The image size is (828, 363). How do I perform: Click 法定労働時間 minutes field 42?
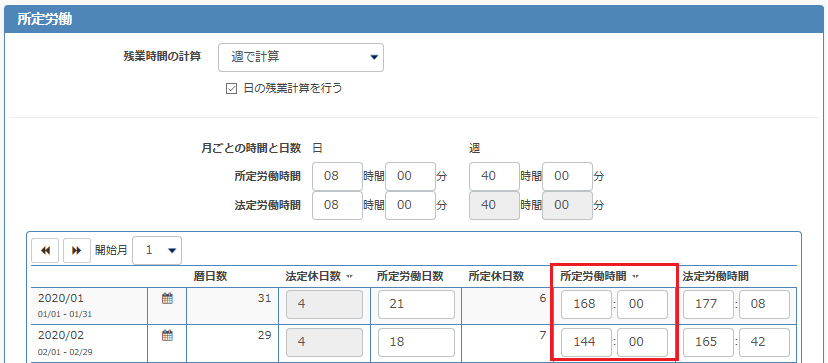pos(764,342)
